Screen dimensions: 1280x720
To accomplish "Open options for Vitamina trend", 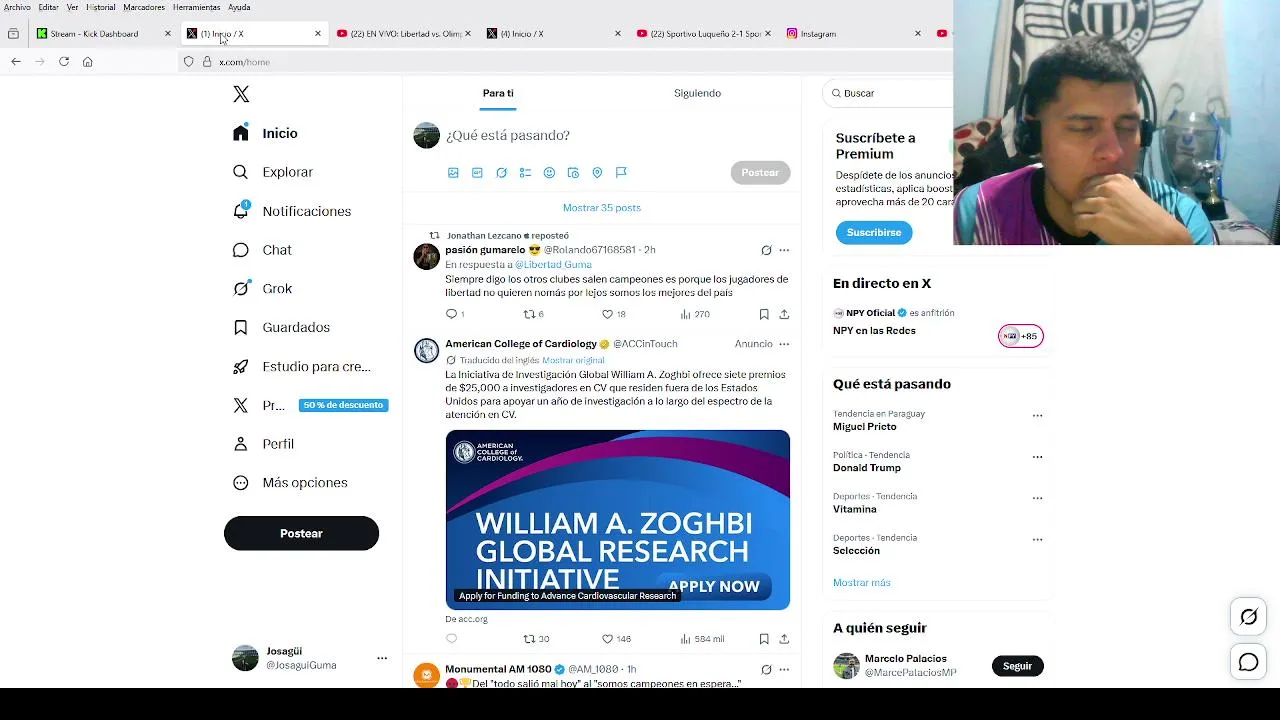I will point(1037,498).
